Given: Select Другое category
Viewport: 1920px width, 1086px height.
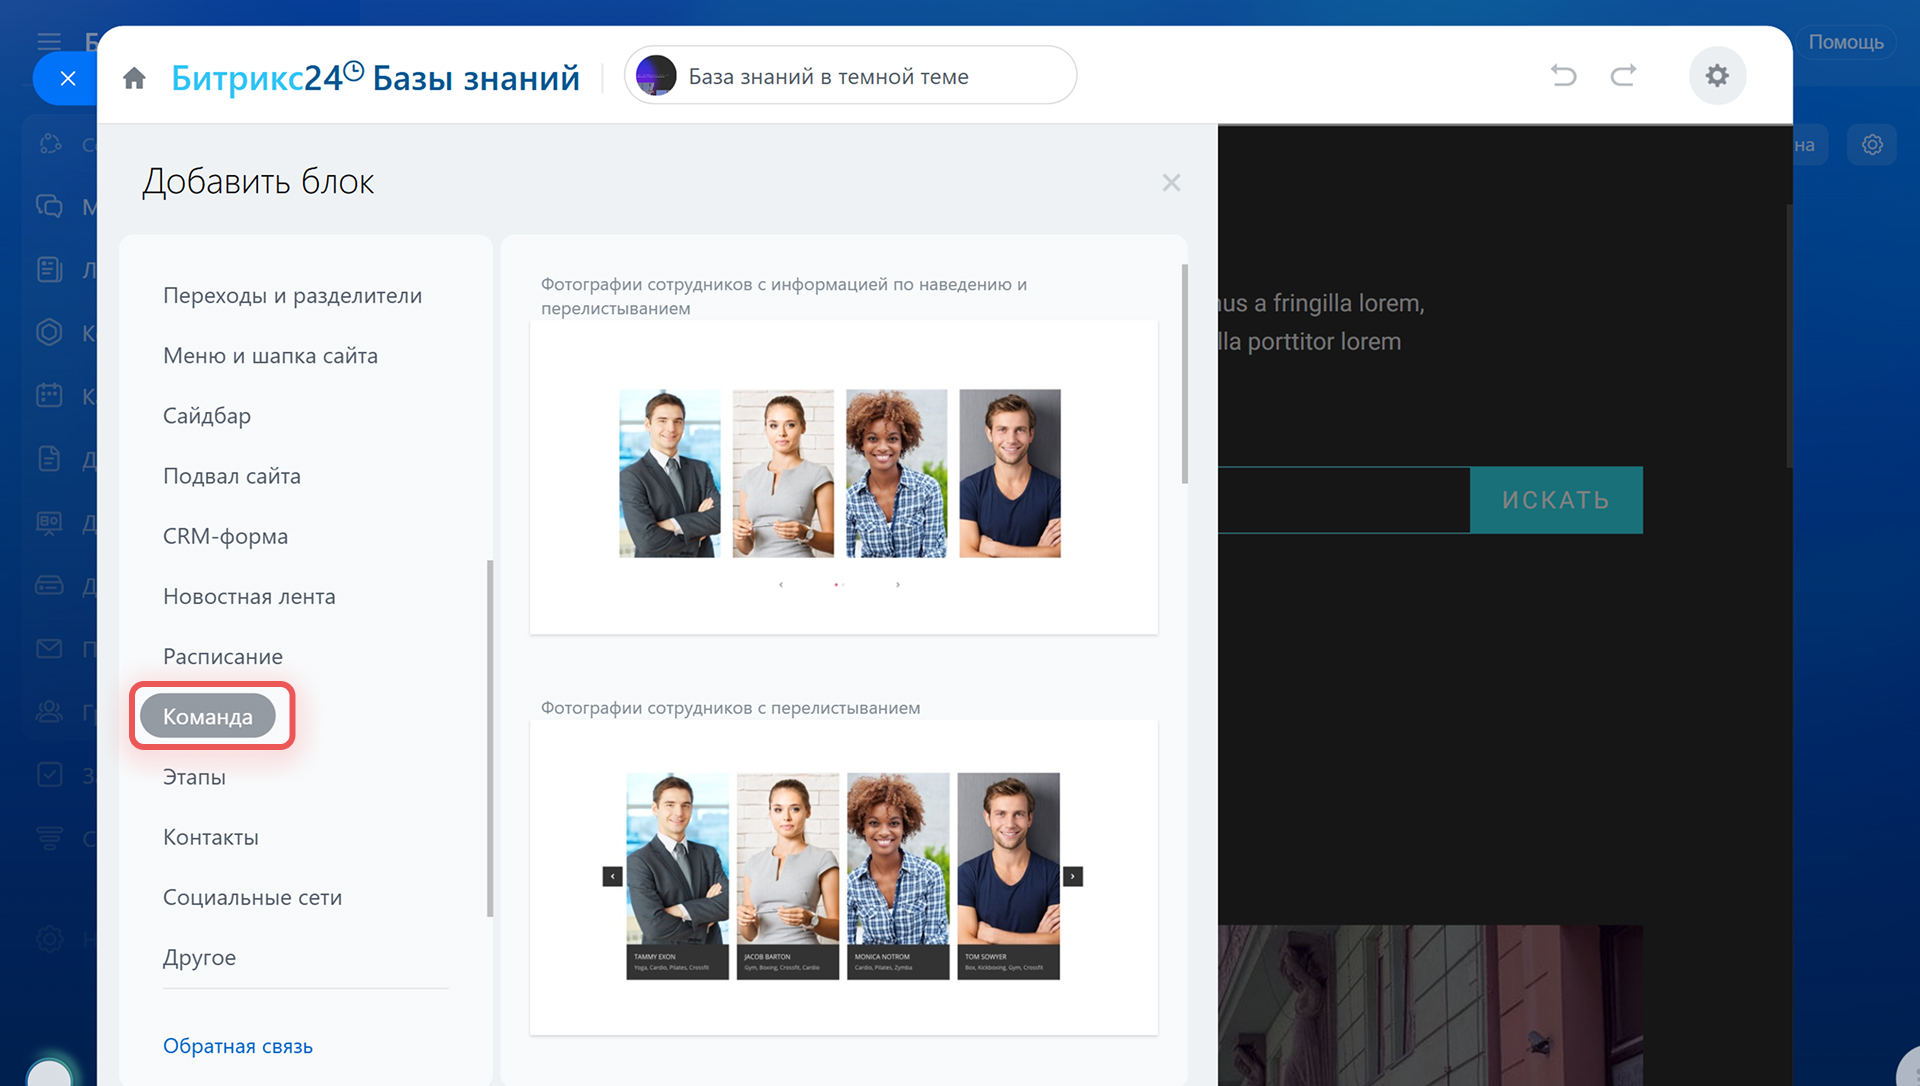Looking at the screenshot, I should [199, 957].
